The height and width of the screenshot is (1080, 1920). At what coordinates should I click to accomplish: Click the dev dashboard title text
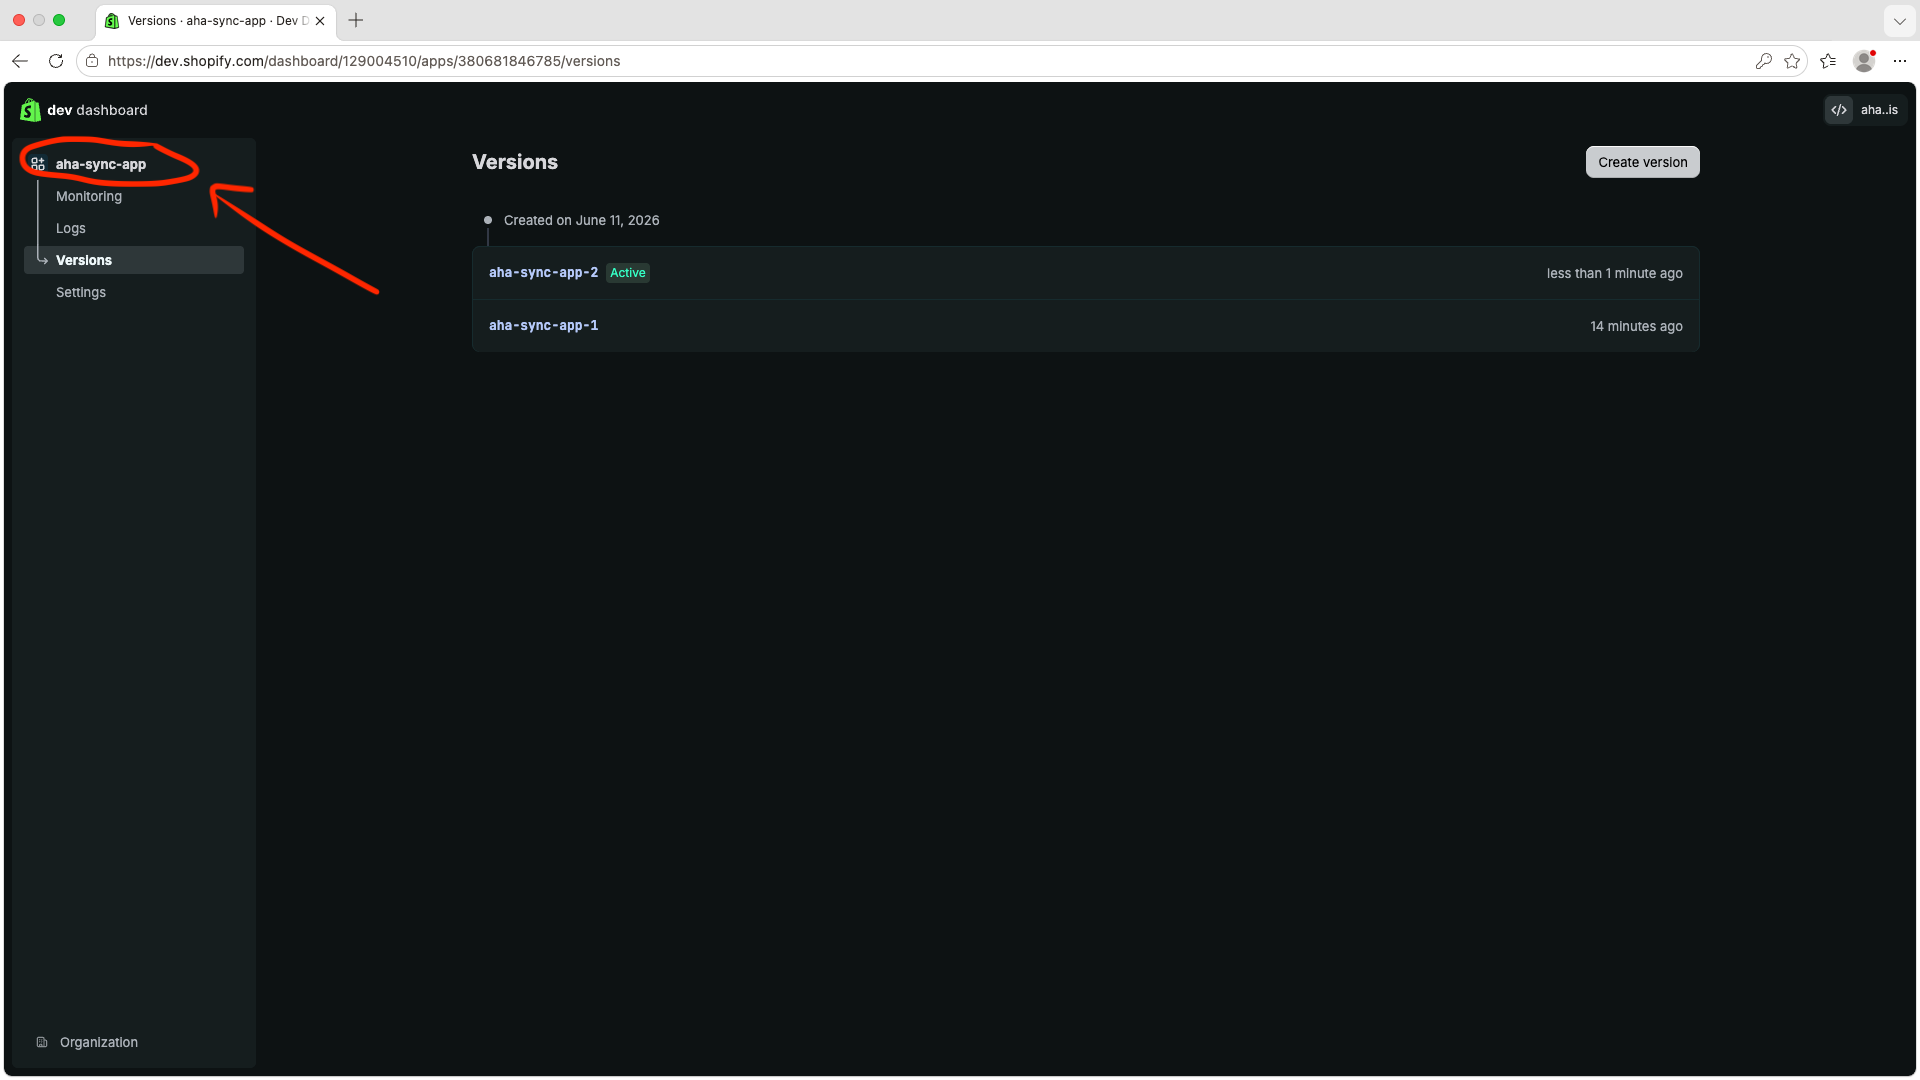97,110
